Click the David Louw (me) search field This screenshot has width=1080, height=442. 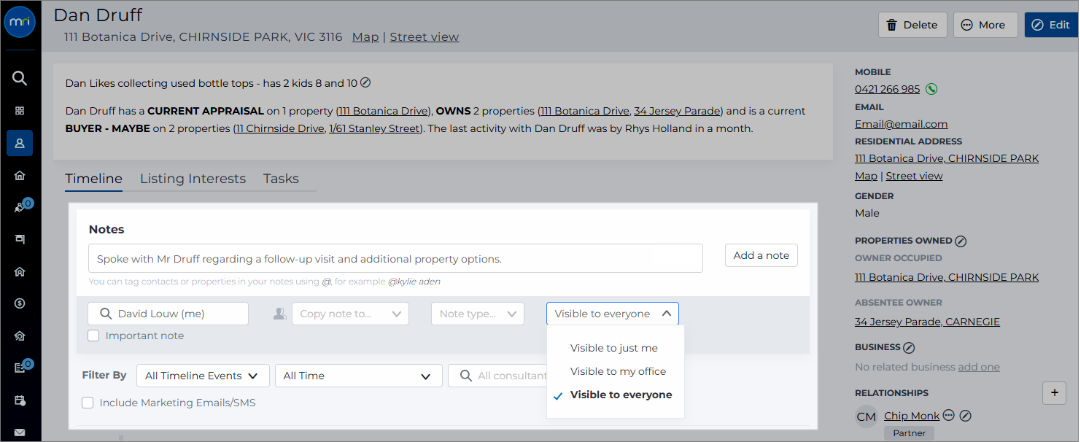click(168, 314)
